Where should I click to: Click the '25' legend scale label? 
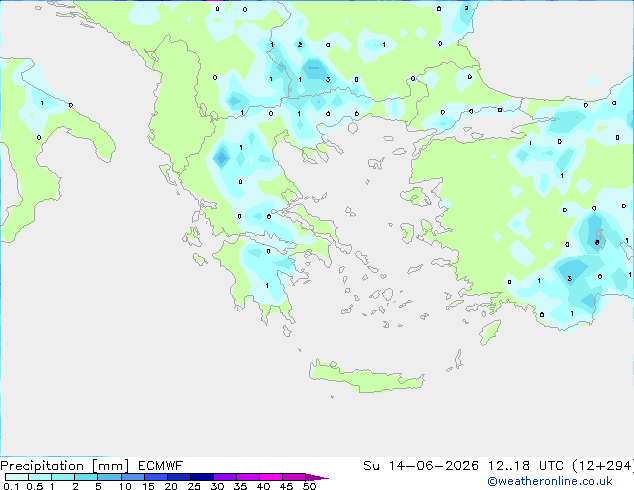click(x=194, y=486)
